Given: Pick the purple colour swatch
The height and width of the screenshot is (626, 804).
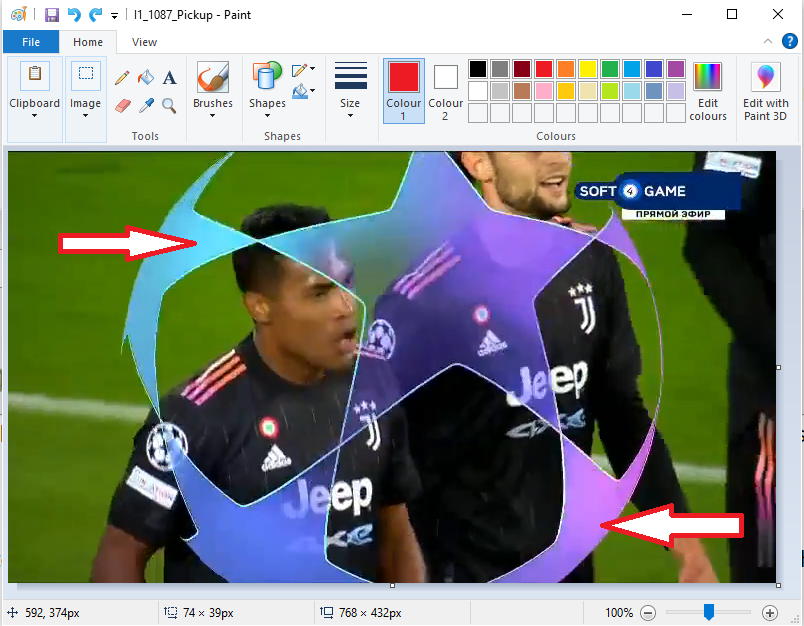Looking at the screenshot, I should 676,69.
